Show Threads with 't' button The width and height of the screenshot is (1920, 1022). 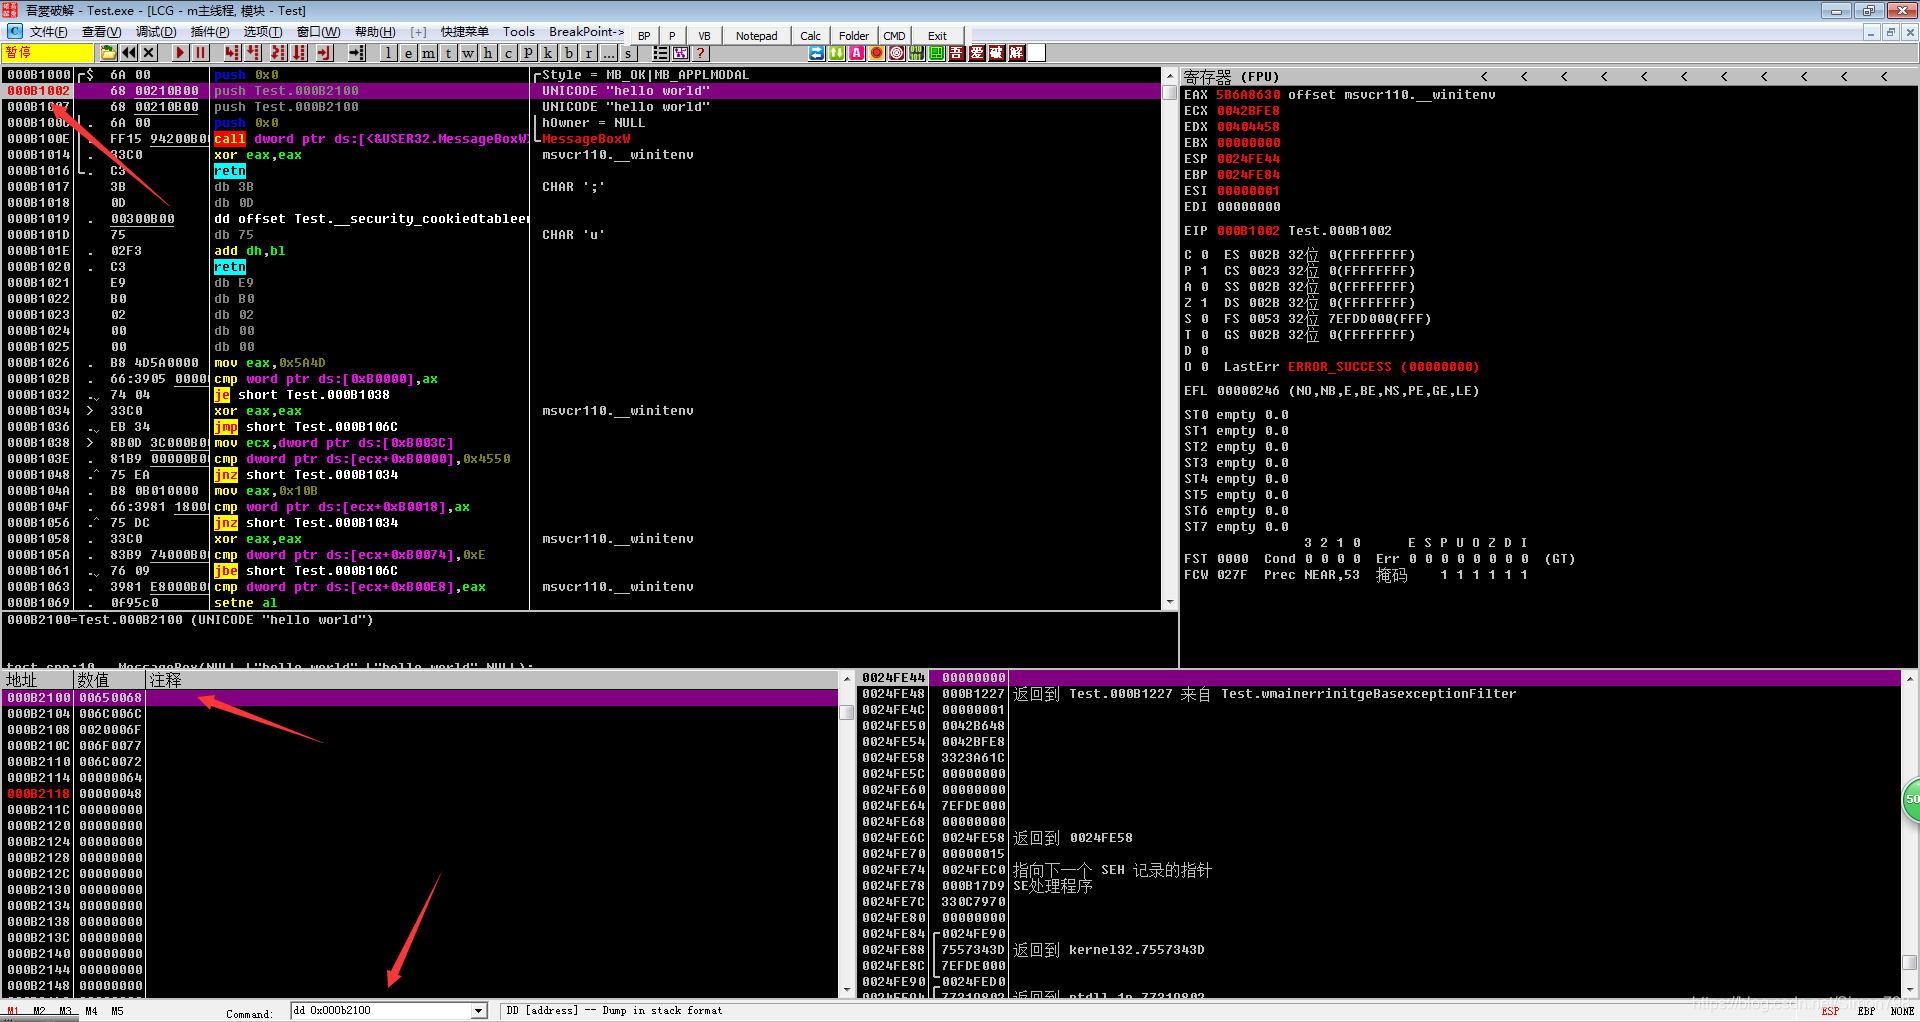pos(448,53)
